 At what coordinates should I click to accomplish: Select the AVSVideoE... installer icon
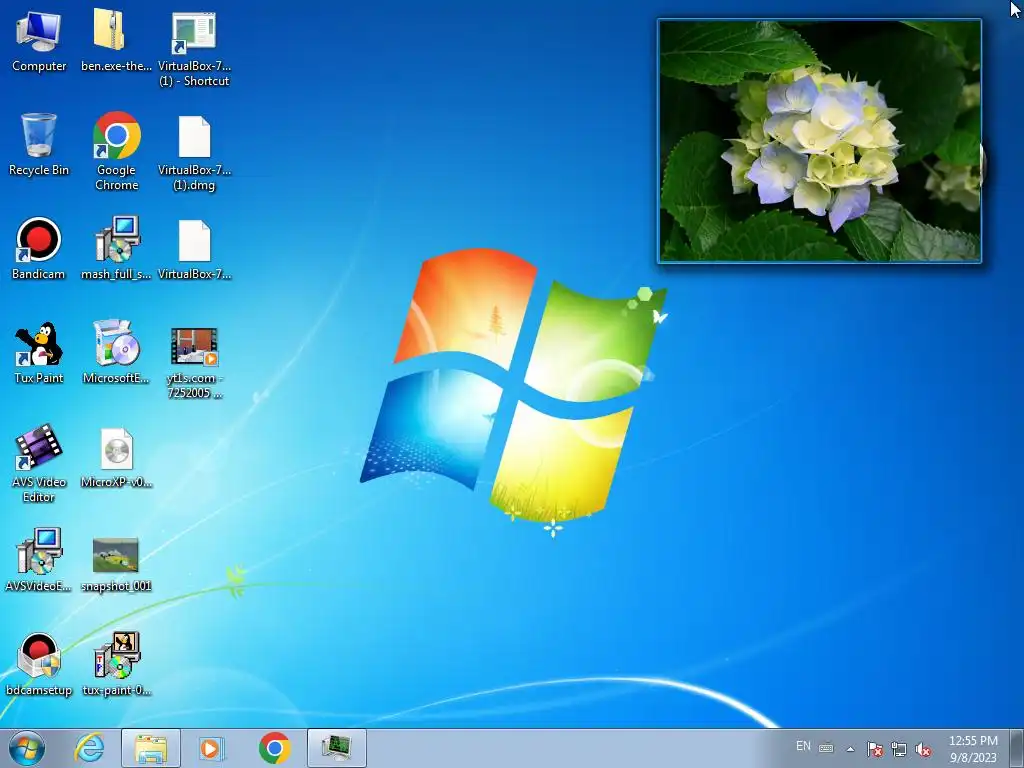coord(39,560)
